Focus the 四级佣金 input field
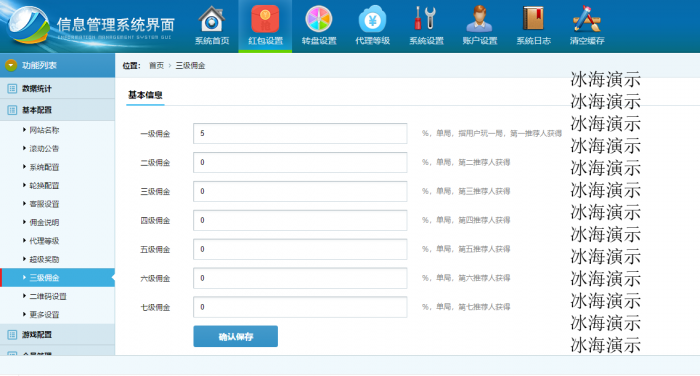Image resolution: width=700 pixels, height=376 pixels. click(x=300, y=220)
